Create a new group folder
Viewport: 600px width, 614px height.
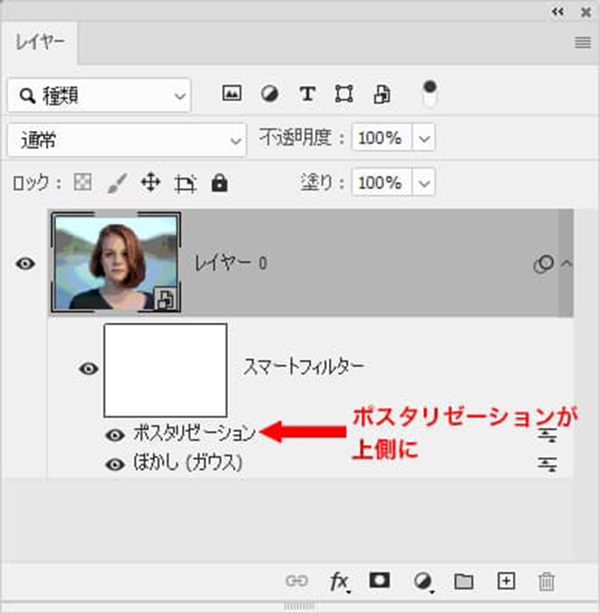point(464,581)
